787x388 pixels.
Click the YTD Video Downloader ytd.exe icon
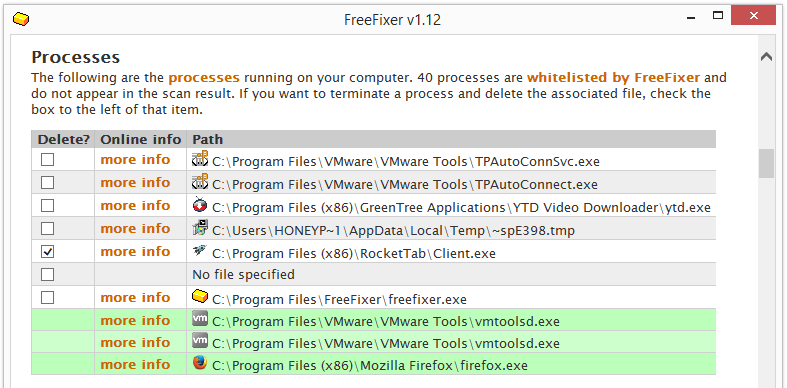200,205
